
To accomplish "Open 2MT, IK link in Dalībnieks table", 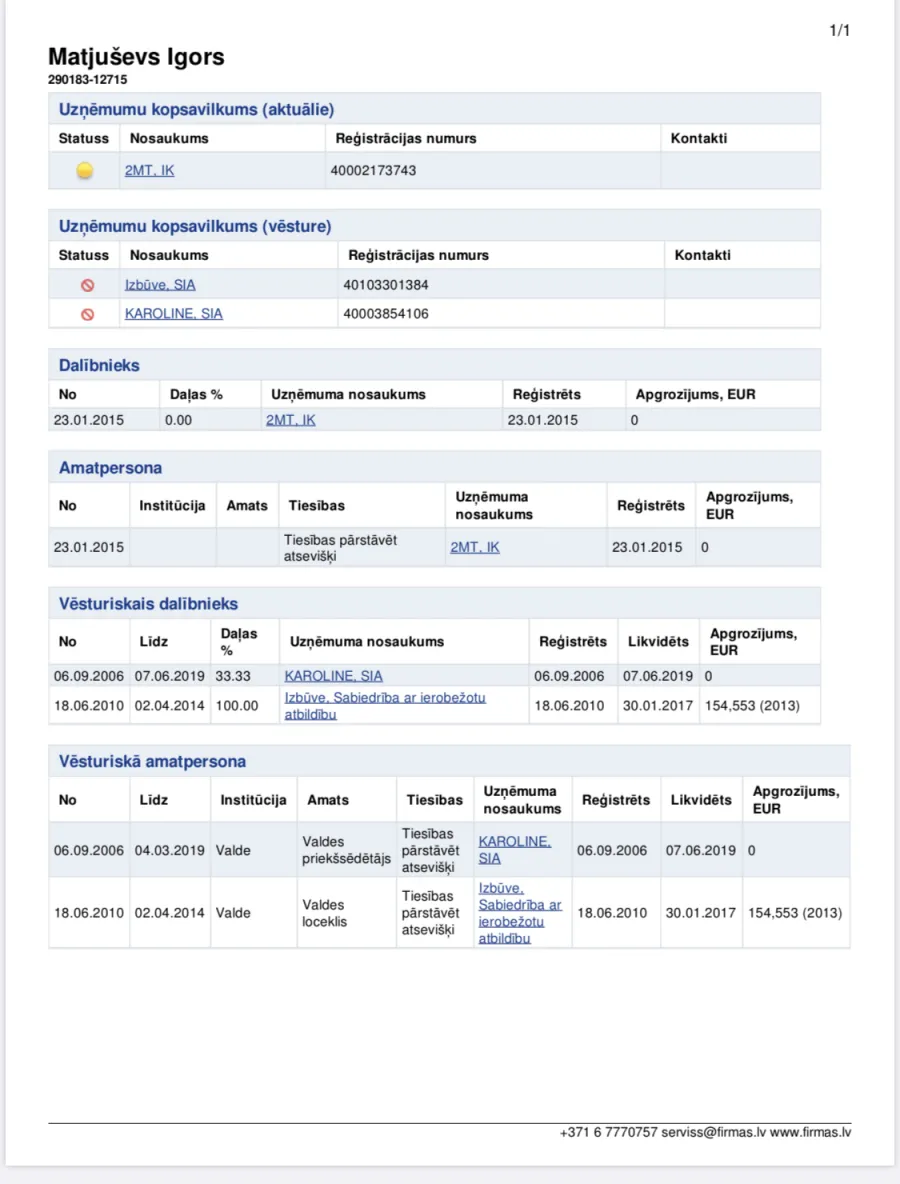I will (x=291, y=420).
